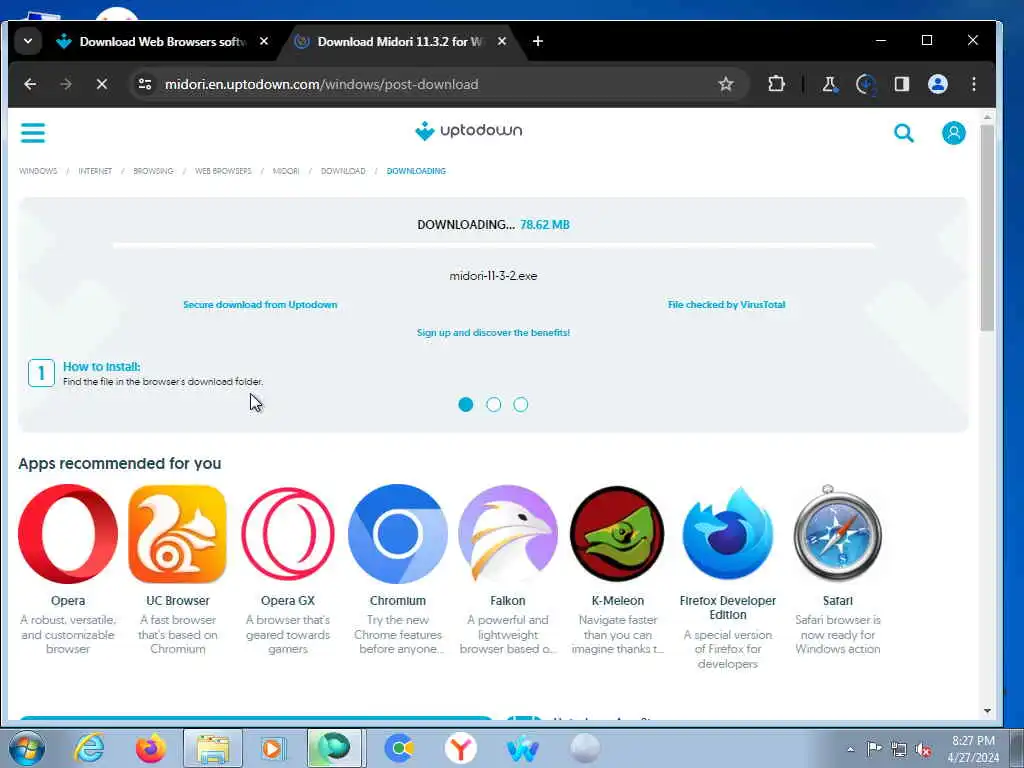Open the Chromium app icon
This screenshot has width=1024, height=768.
(x=398, y=534)
